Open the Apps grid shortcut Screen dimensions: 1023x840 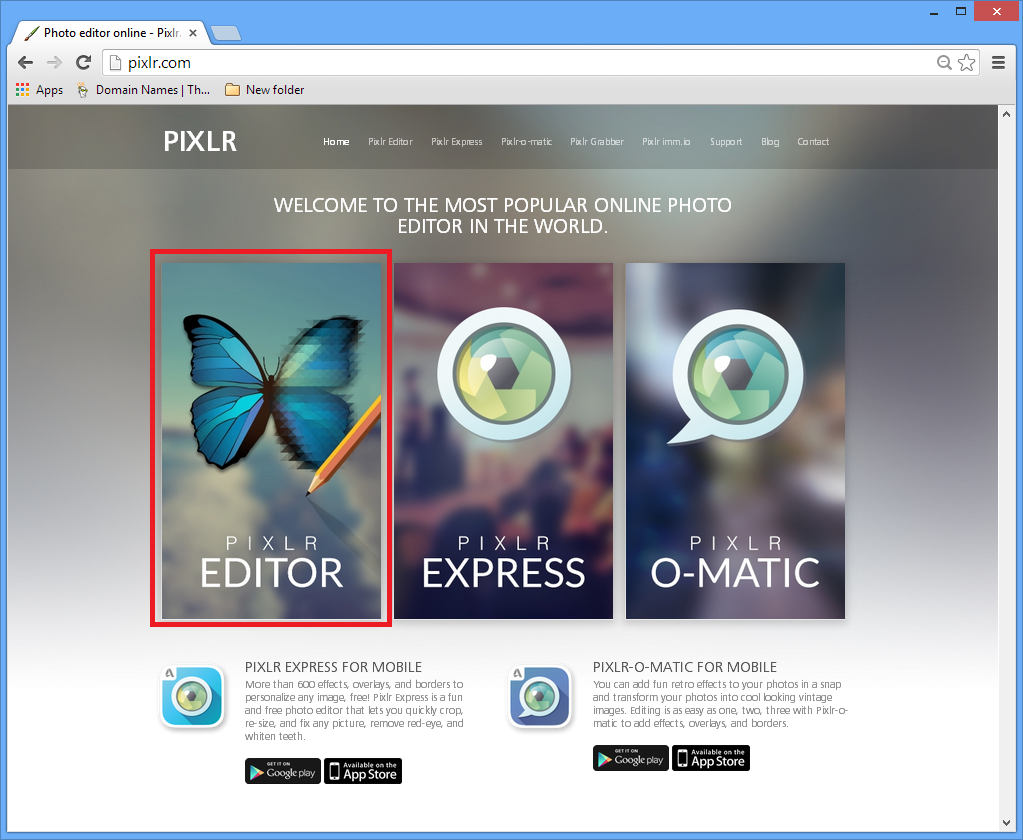point(39,90)
